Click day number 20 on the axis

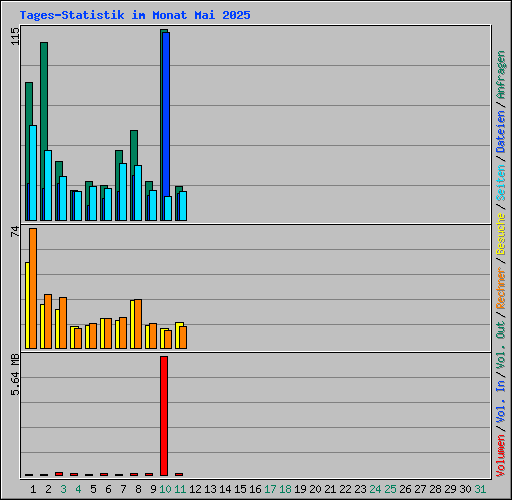315,489
